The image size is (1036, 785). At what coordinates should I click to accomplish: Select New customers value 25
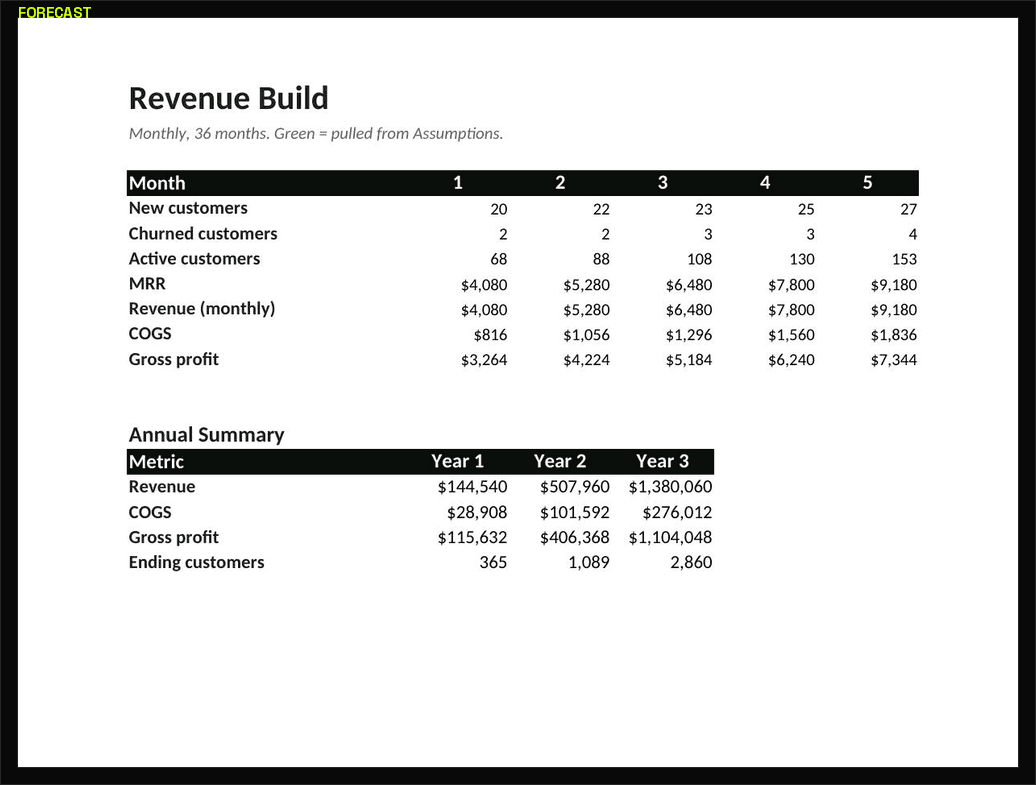[806, 209]
